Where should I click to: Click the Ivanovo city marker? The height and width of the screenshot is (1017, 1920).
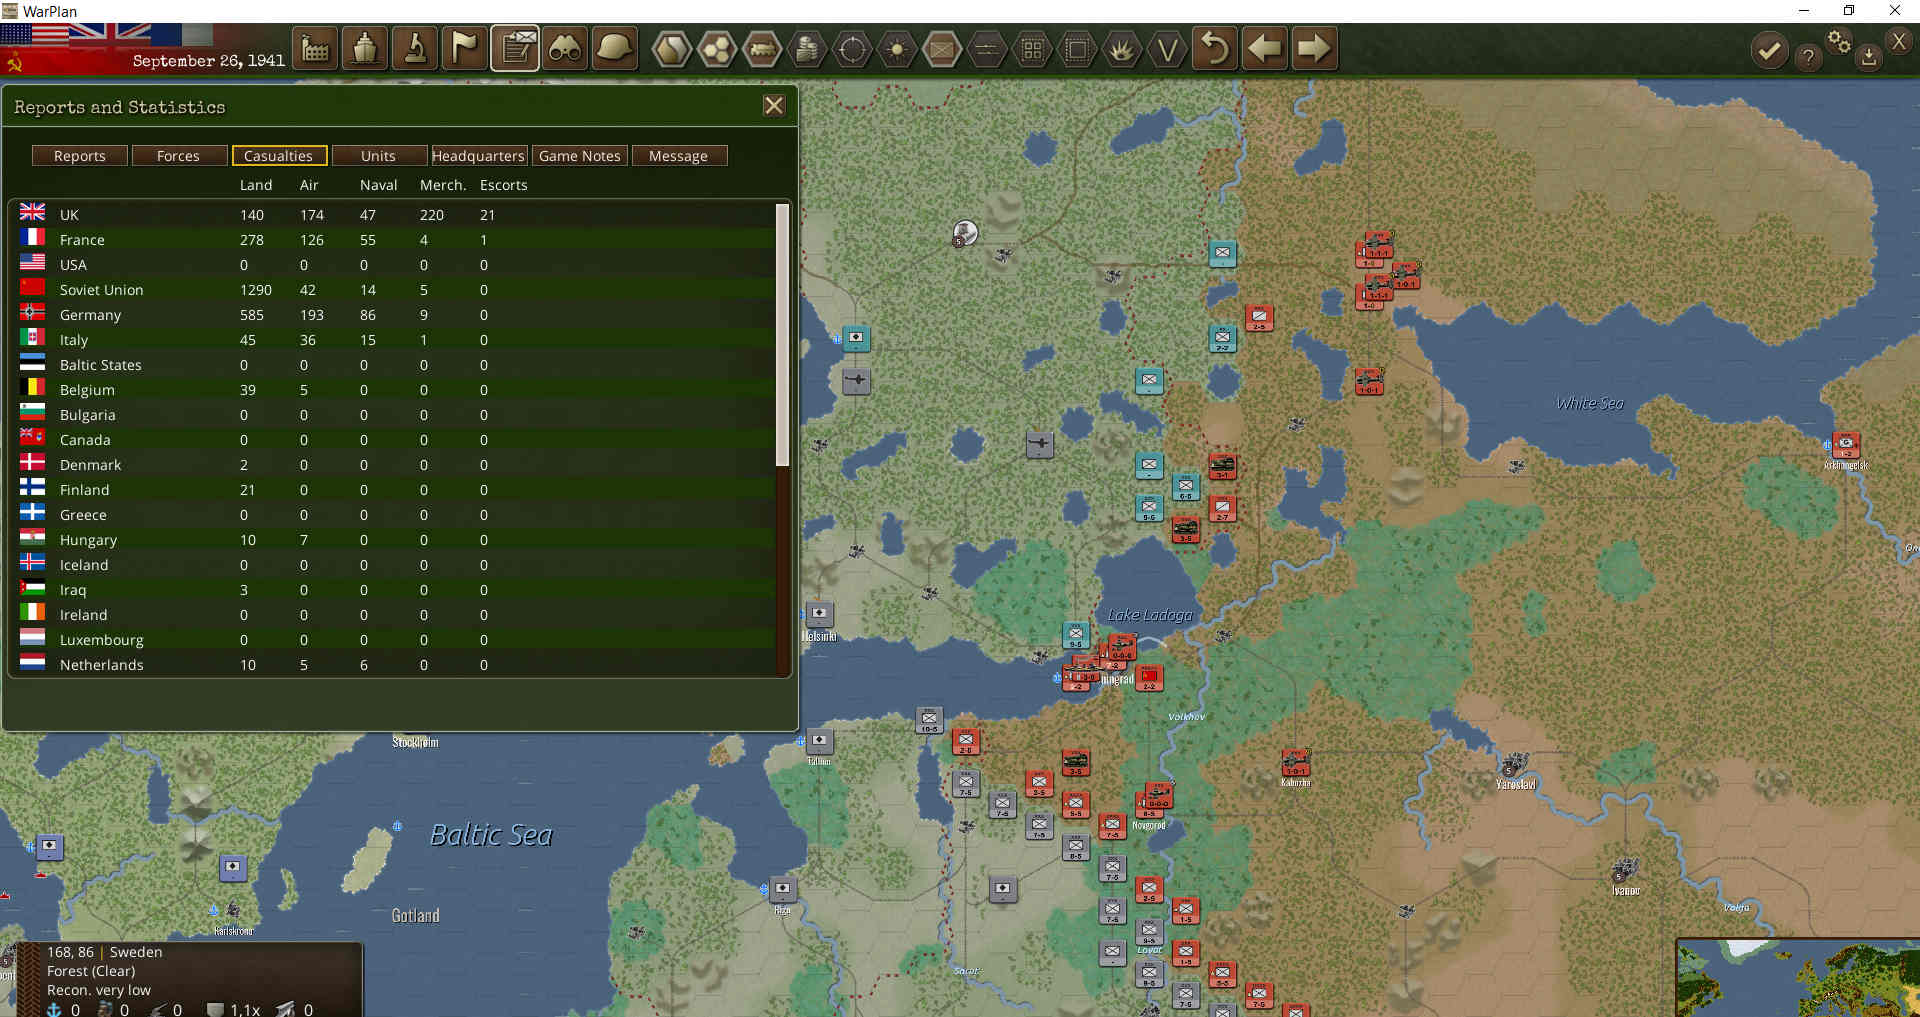click(x=1625, y=870)
